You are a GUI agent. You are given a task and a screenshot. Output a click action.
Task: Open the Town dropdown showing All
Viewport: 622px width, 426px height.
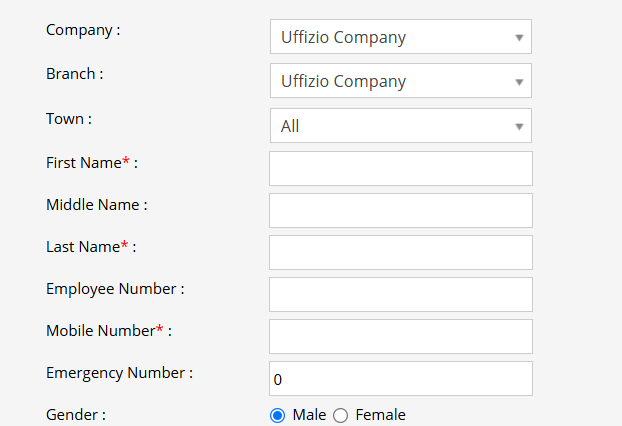pos(400,126)
